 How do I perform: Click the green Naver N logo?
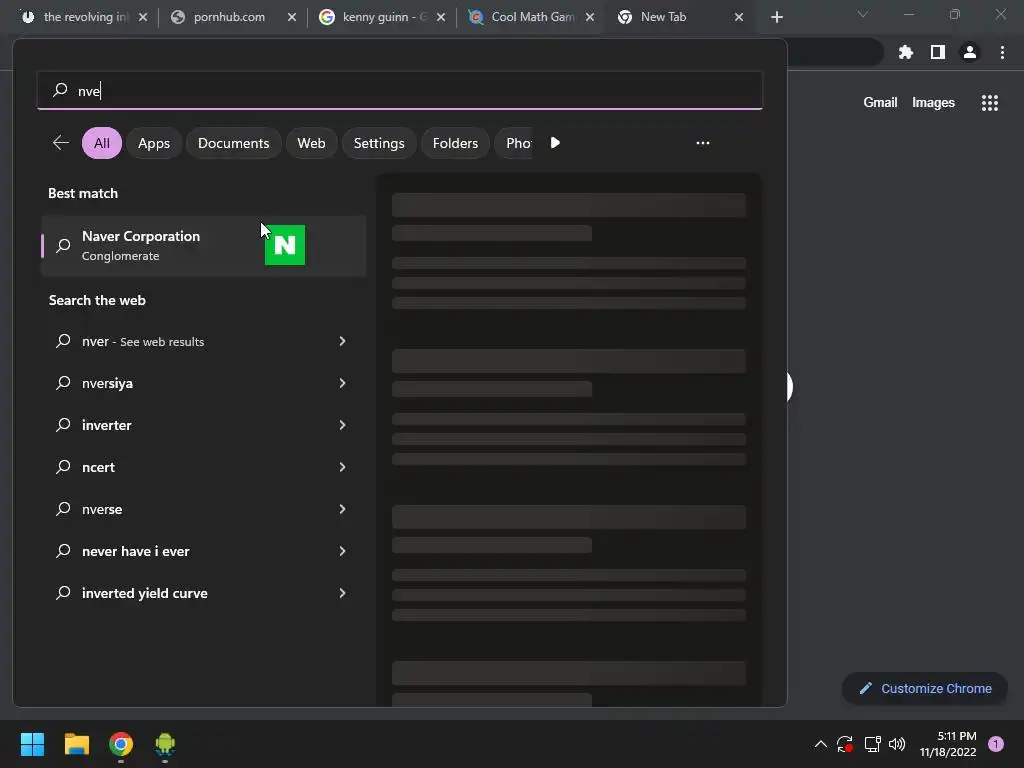point(285,245)
